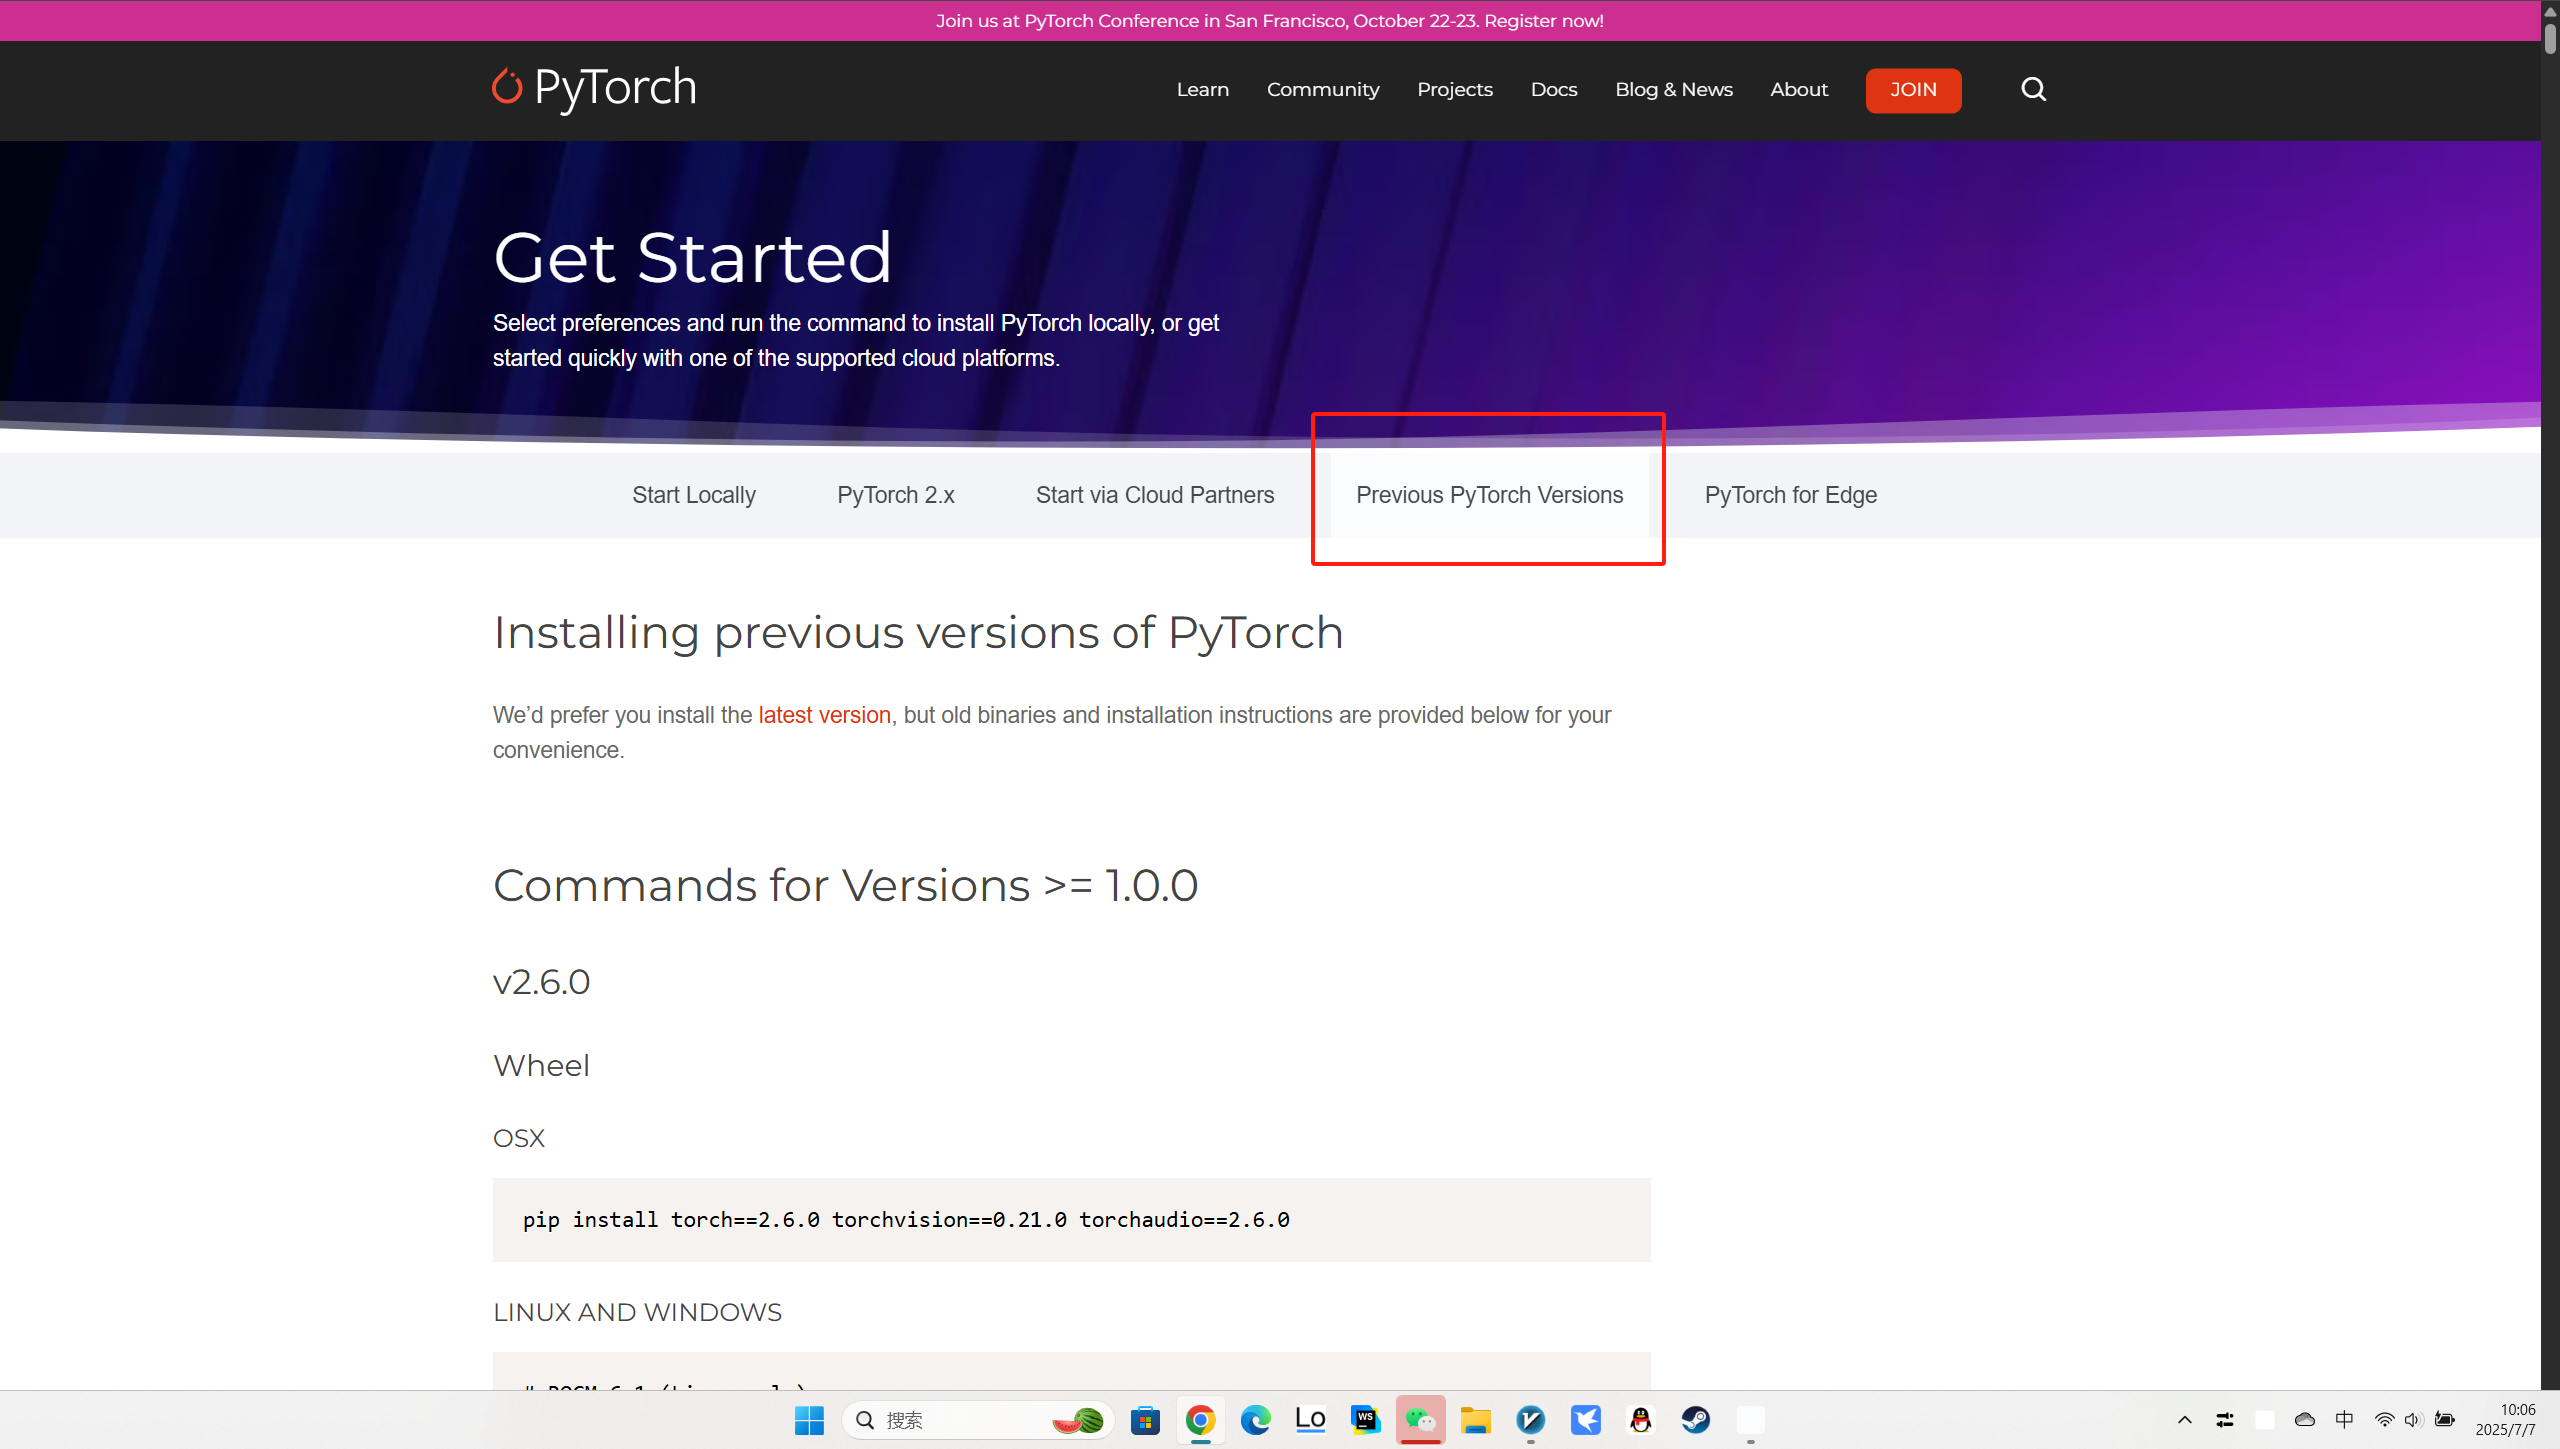Open the Docs menu item
Screen dimensions: 2560x1449
tap(1553, 89)
